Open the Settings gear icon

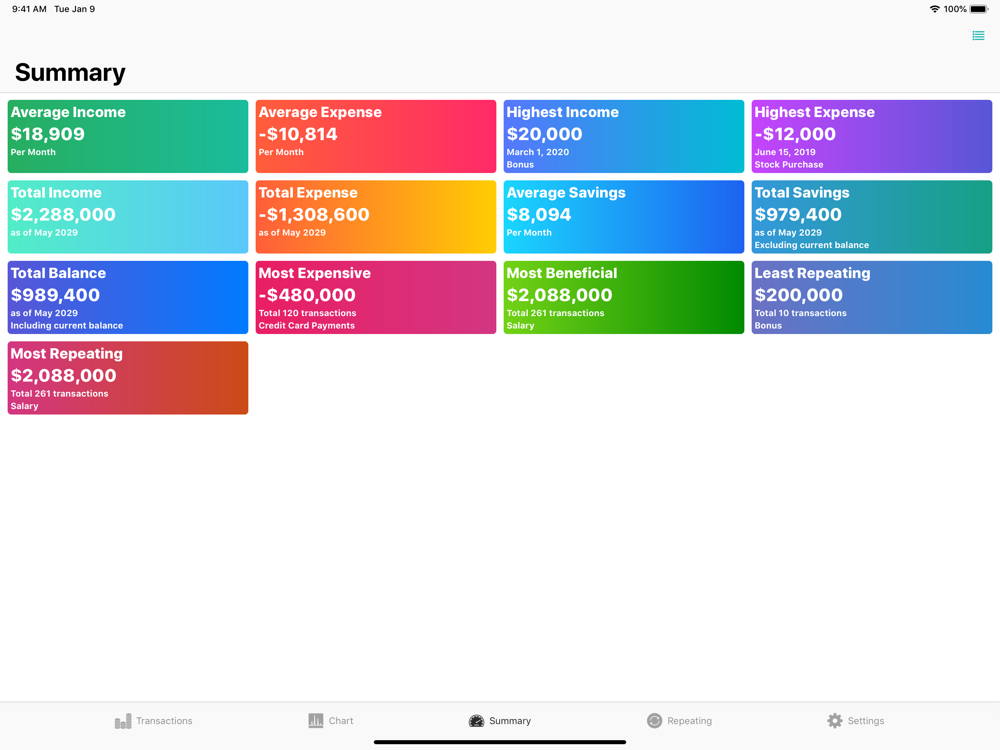(834, 721)
